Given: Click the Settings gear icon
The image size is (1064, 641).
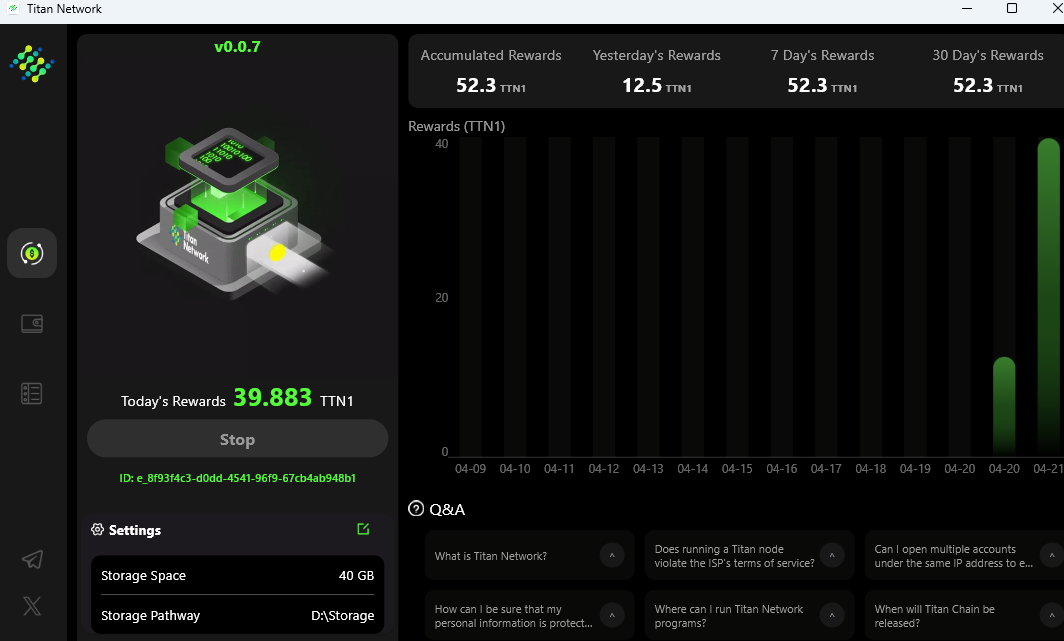Looking at the screenshot, I should pos(97,530).
